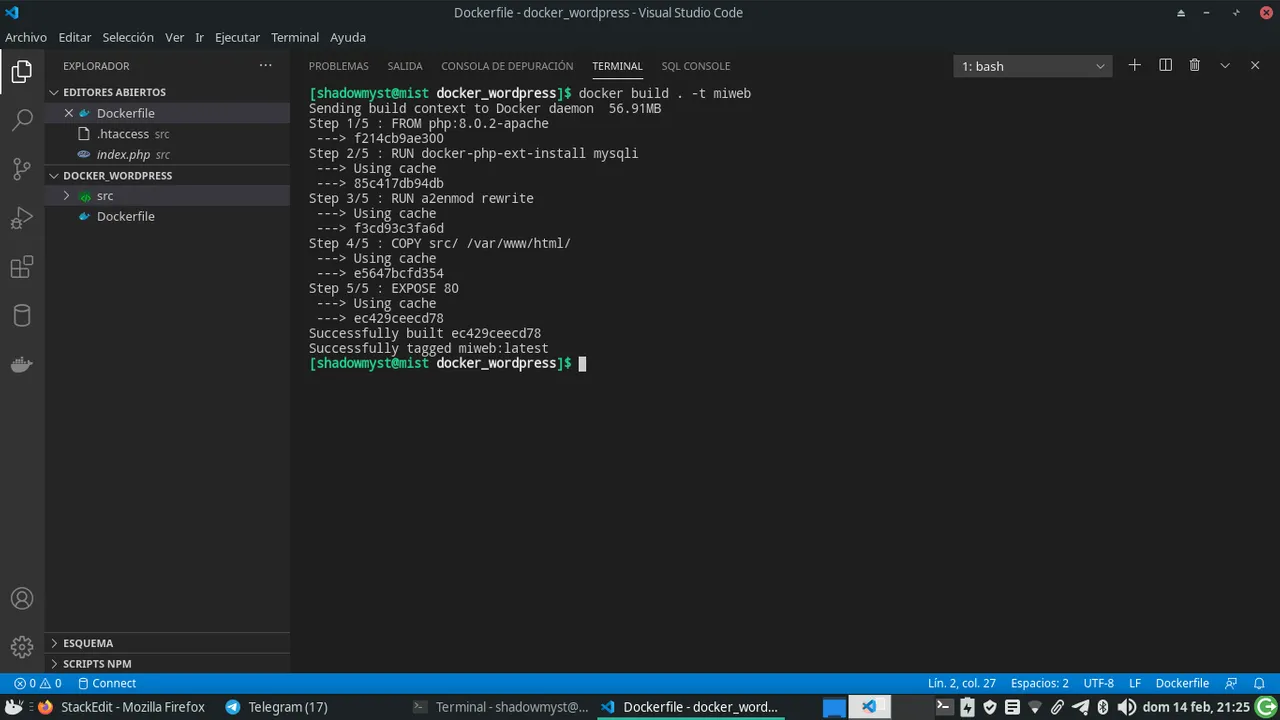Split the terminal panel
The image size is (1280, 720).
tap(1165, 65)
